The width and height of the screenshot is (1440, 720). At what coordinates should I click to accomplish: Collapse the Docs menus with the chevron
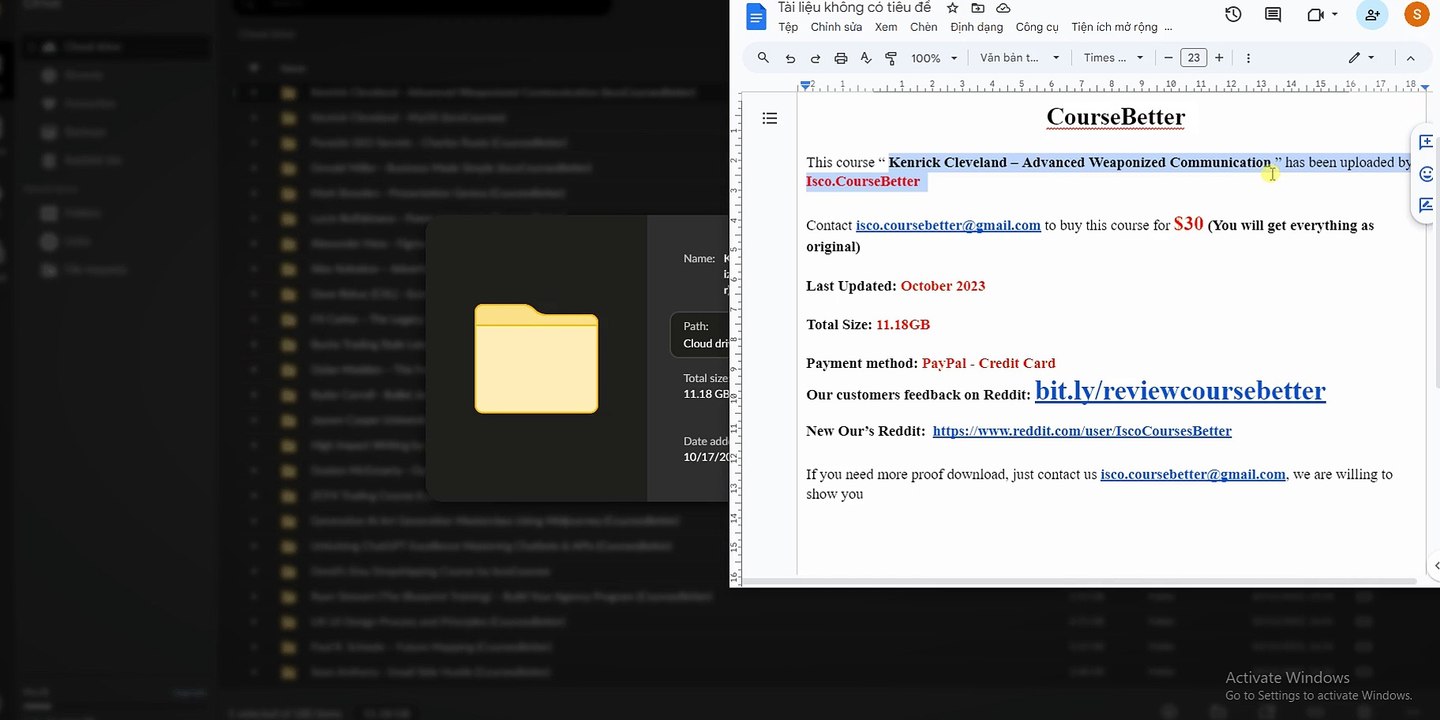click(x=1410, y=58)
